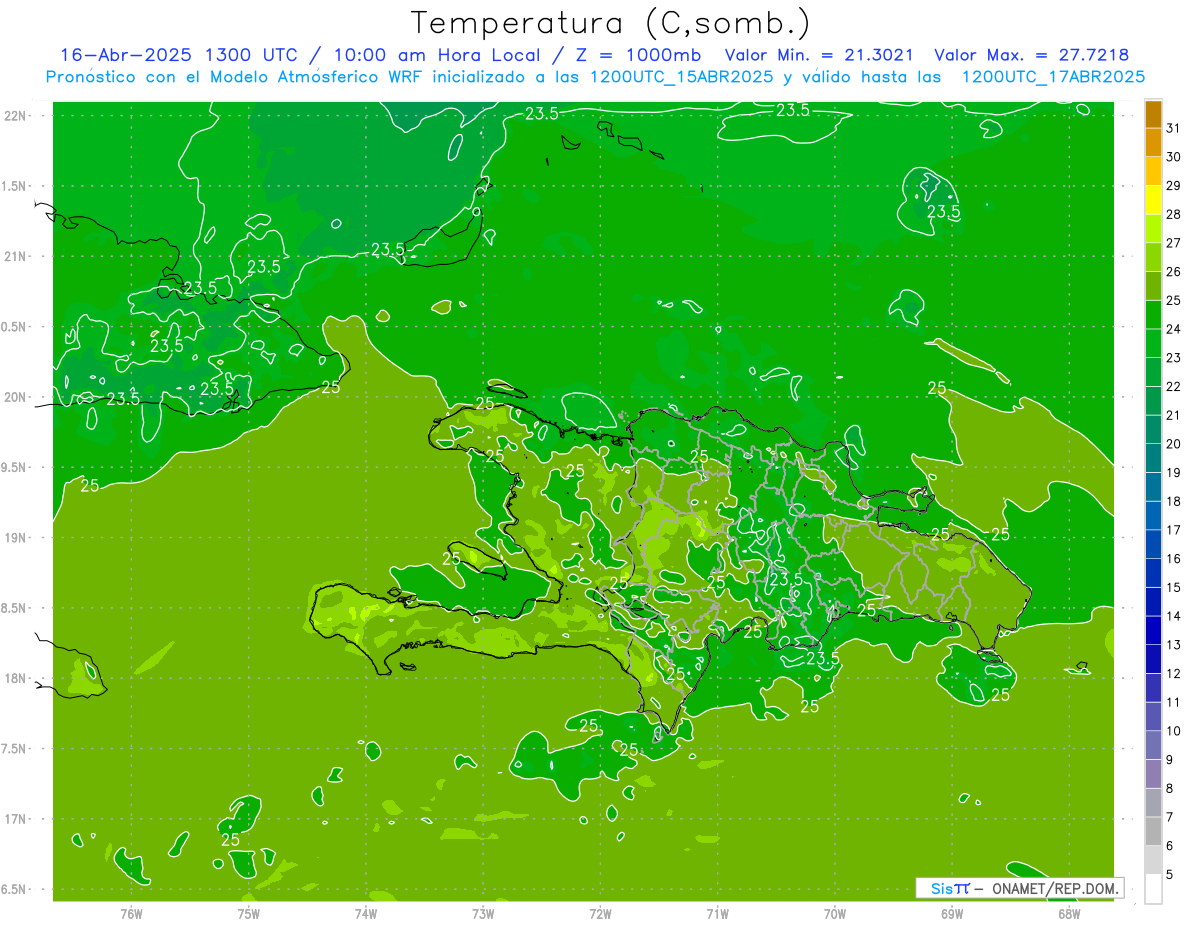Click the "1200UTC_17ABR2025" valid-until time text

[1052, 77]
